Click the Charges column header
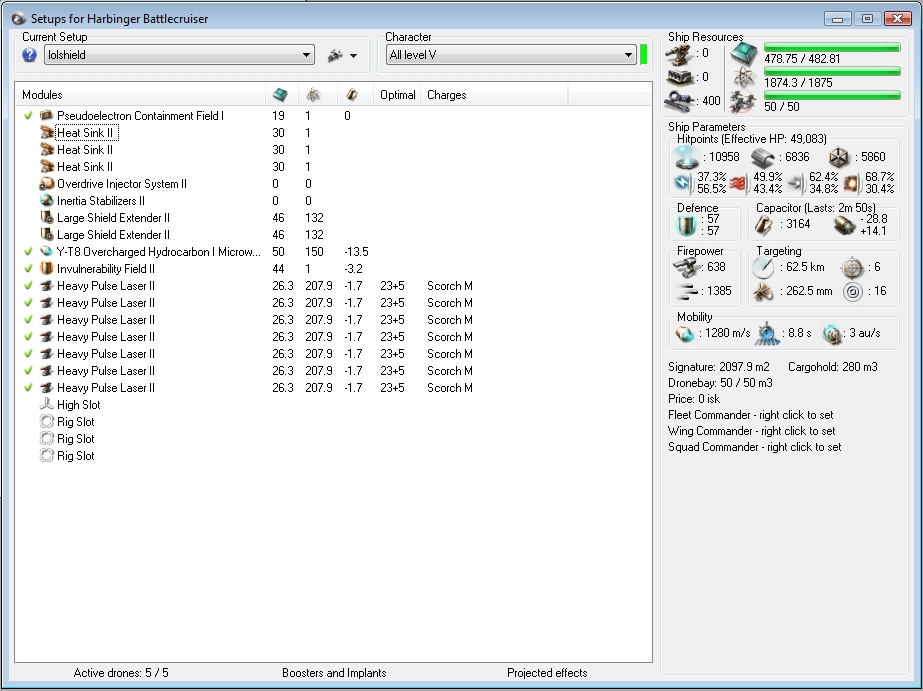This screenshot has height=691, width=923. (447, 95)
